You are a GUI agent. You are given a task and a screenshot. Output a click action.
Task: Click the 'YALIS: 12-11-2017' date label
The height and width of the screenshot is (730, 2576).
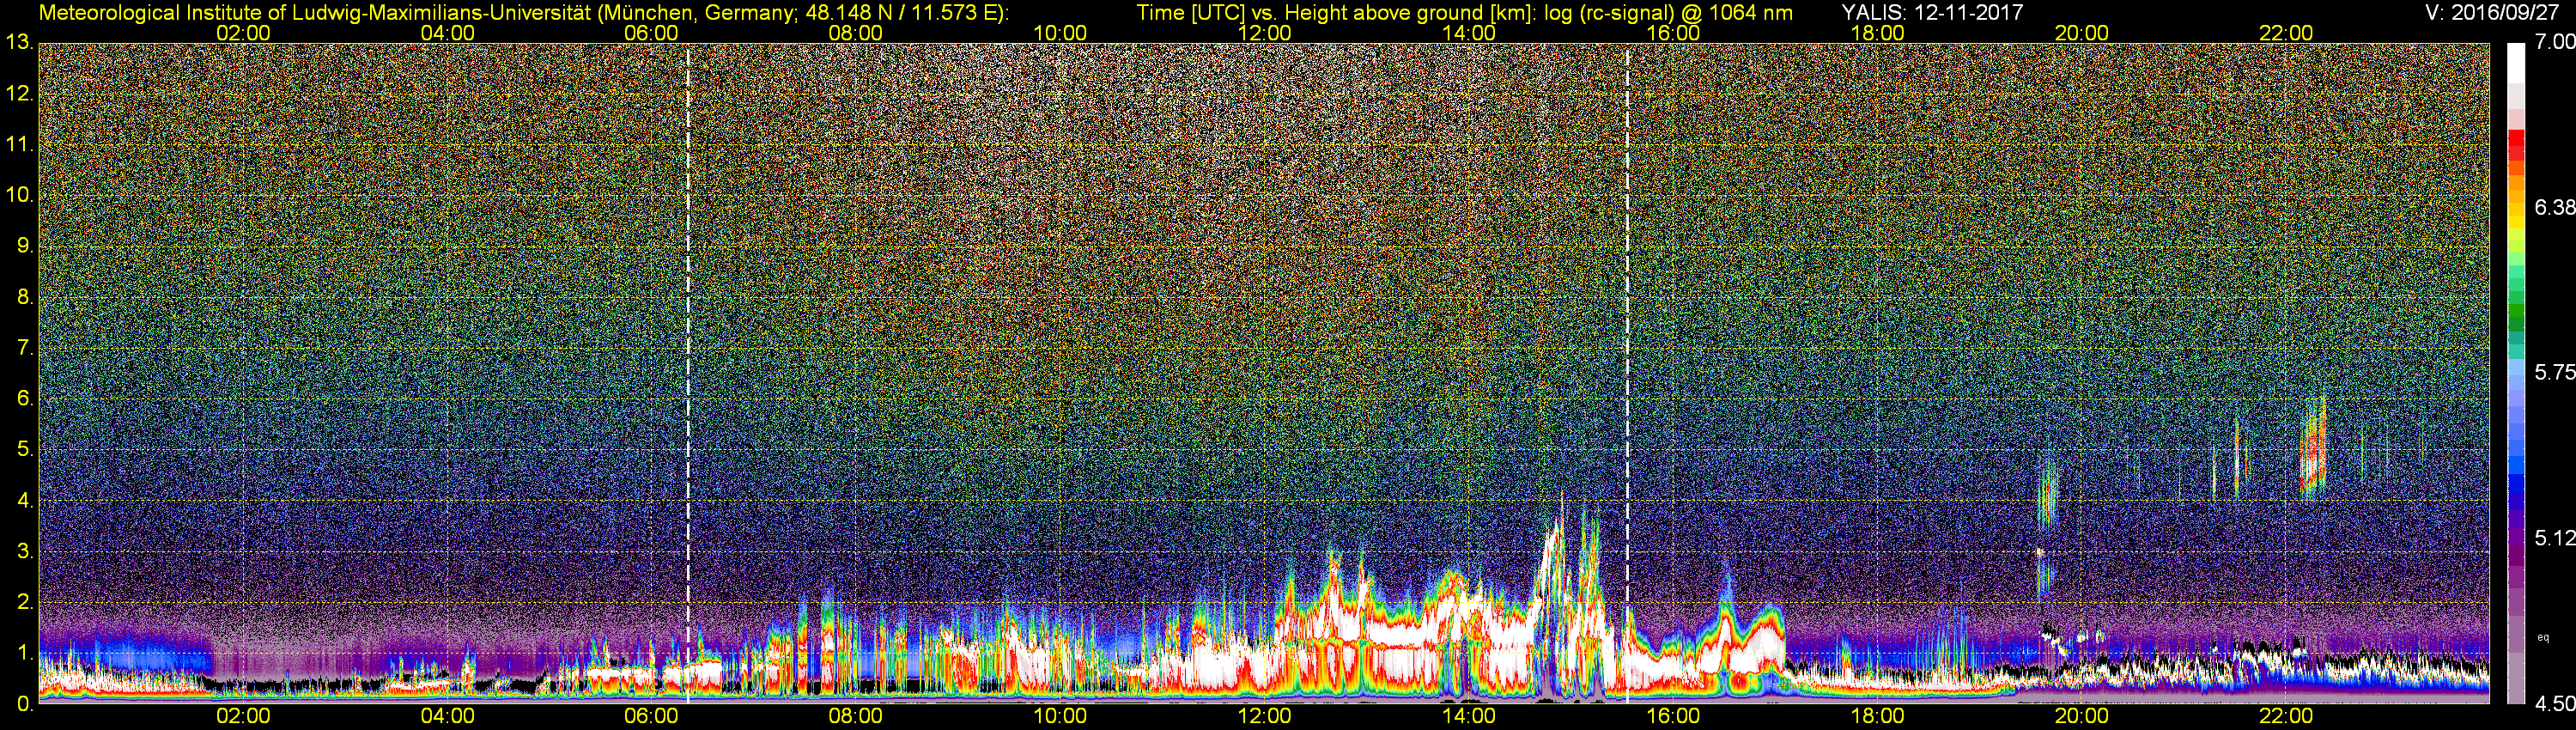pyautogui.click(x=1932, y=12)
